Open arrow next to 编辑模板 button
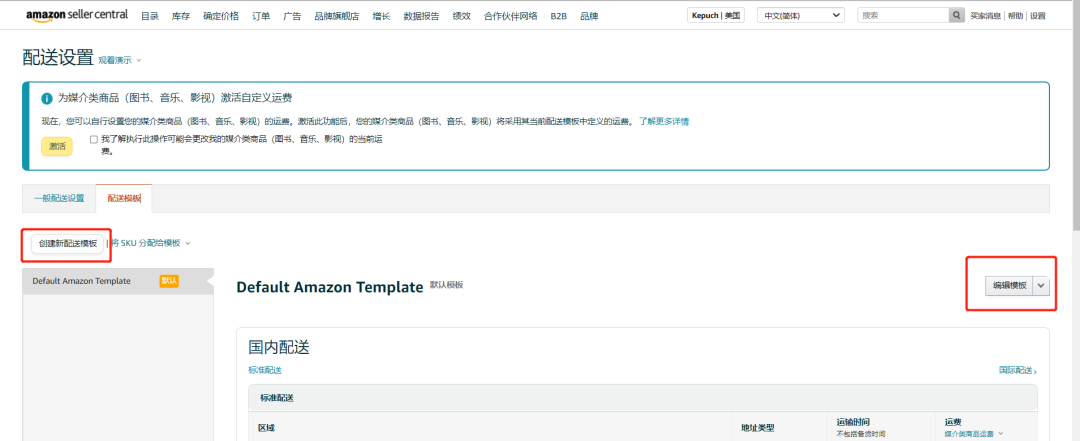This screenshot has width=1080, height=441. [x=1041, y=287]
